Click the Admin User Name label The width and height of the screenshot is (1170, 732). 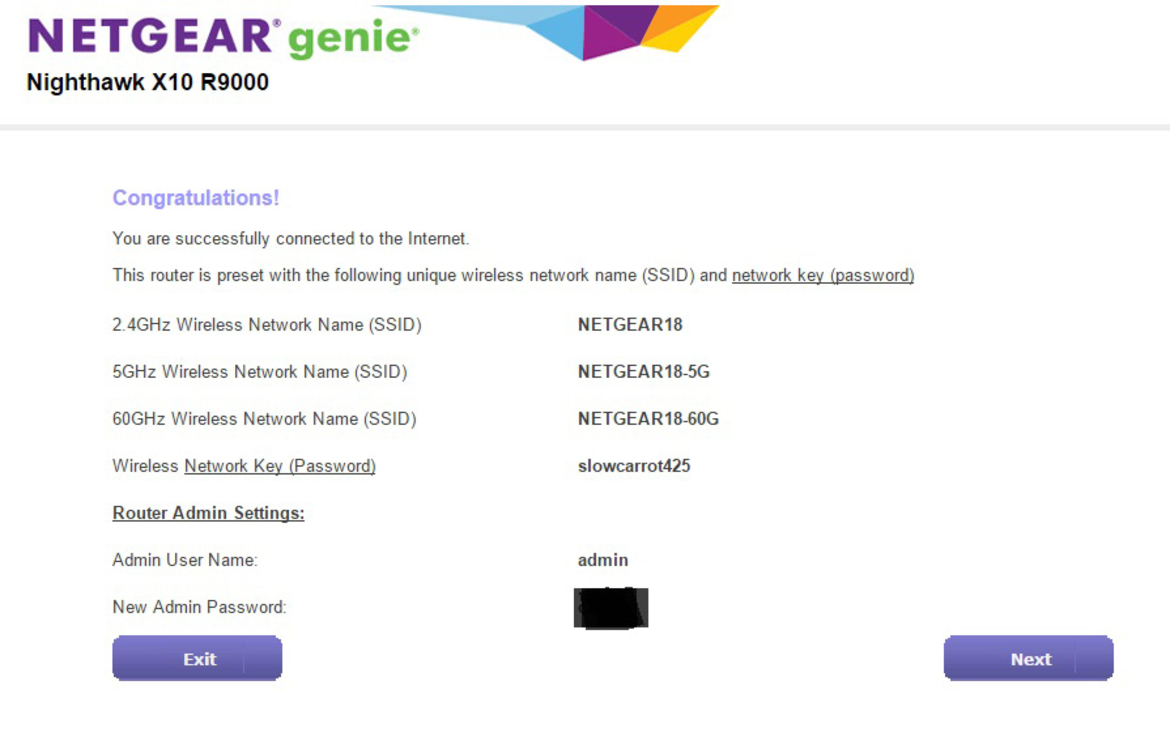point(185,560)
